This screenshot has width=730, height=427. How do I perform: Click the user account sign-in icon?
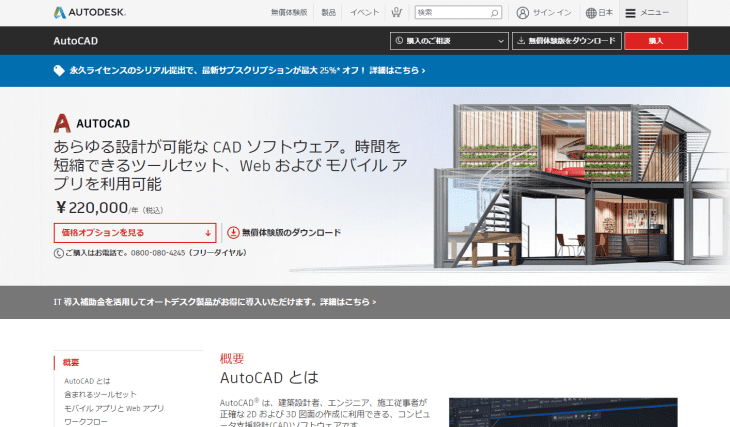click(522, 13)
